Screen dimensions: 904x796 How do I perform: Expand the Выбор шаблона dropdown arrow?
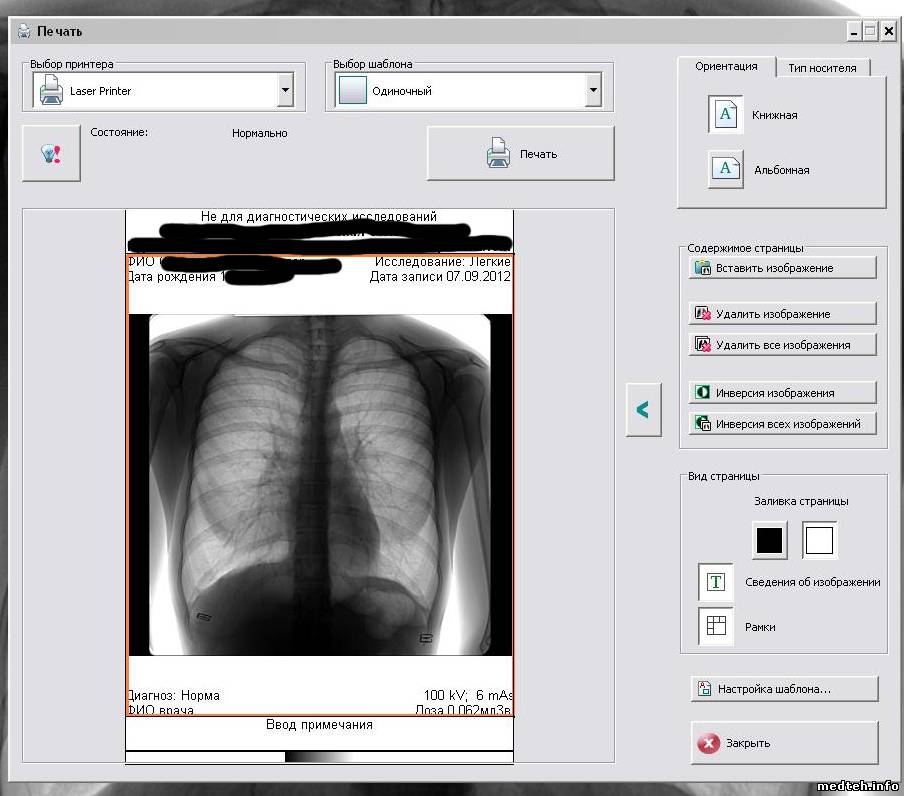pyautogui.click(x=593, y=91)
